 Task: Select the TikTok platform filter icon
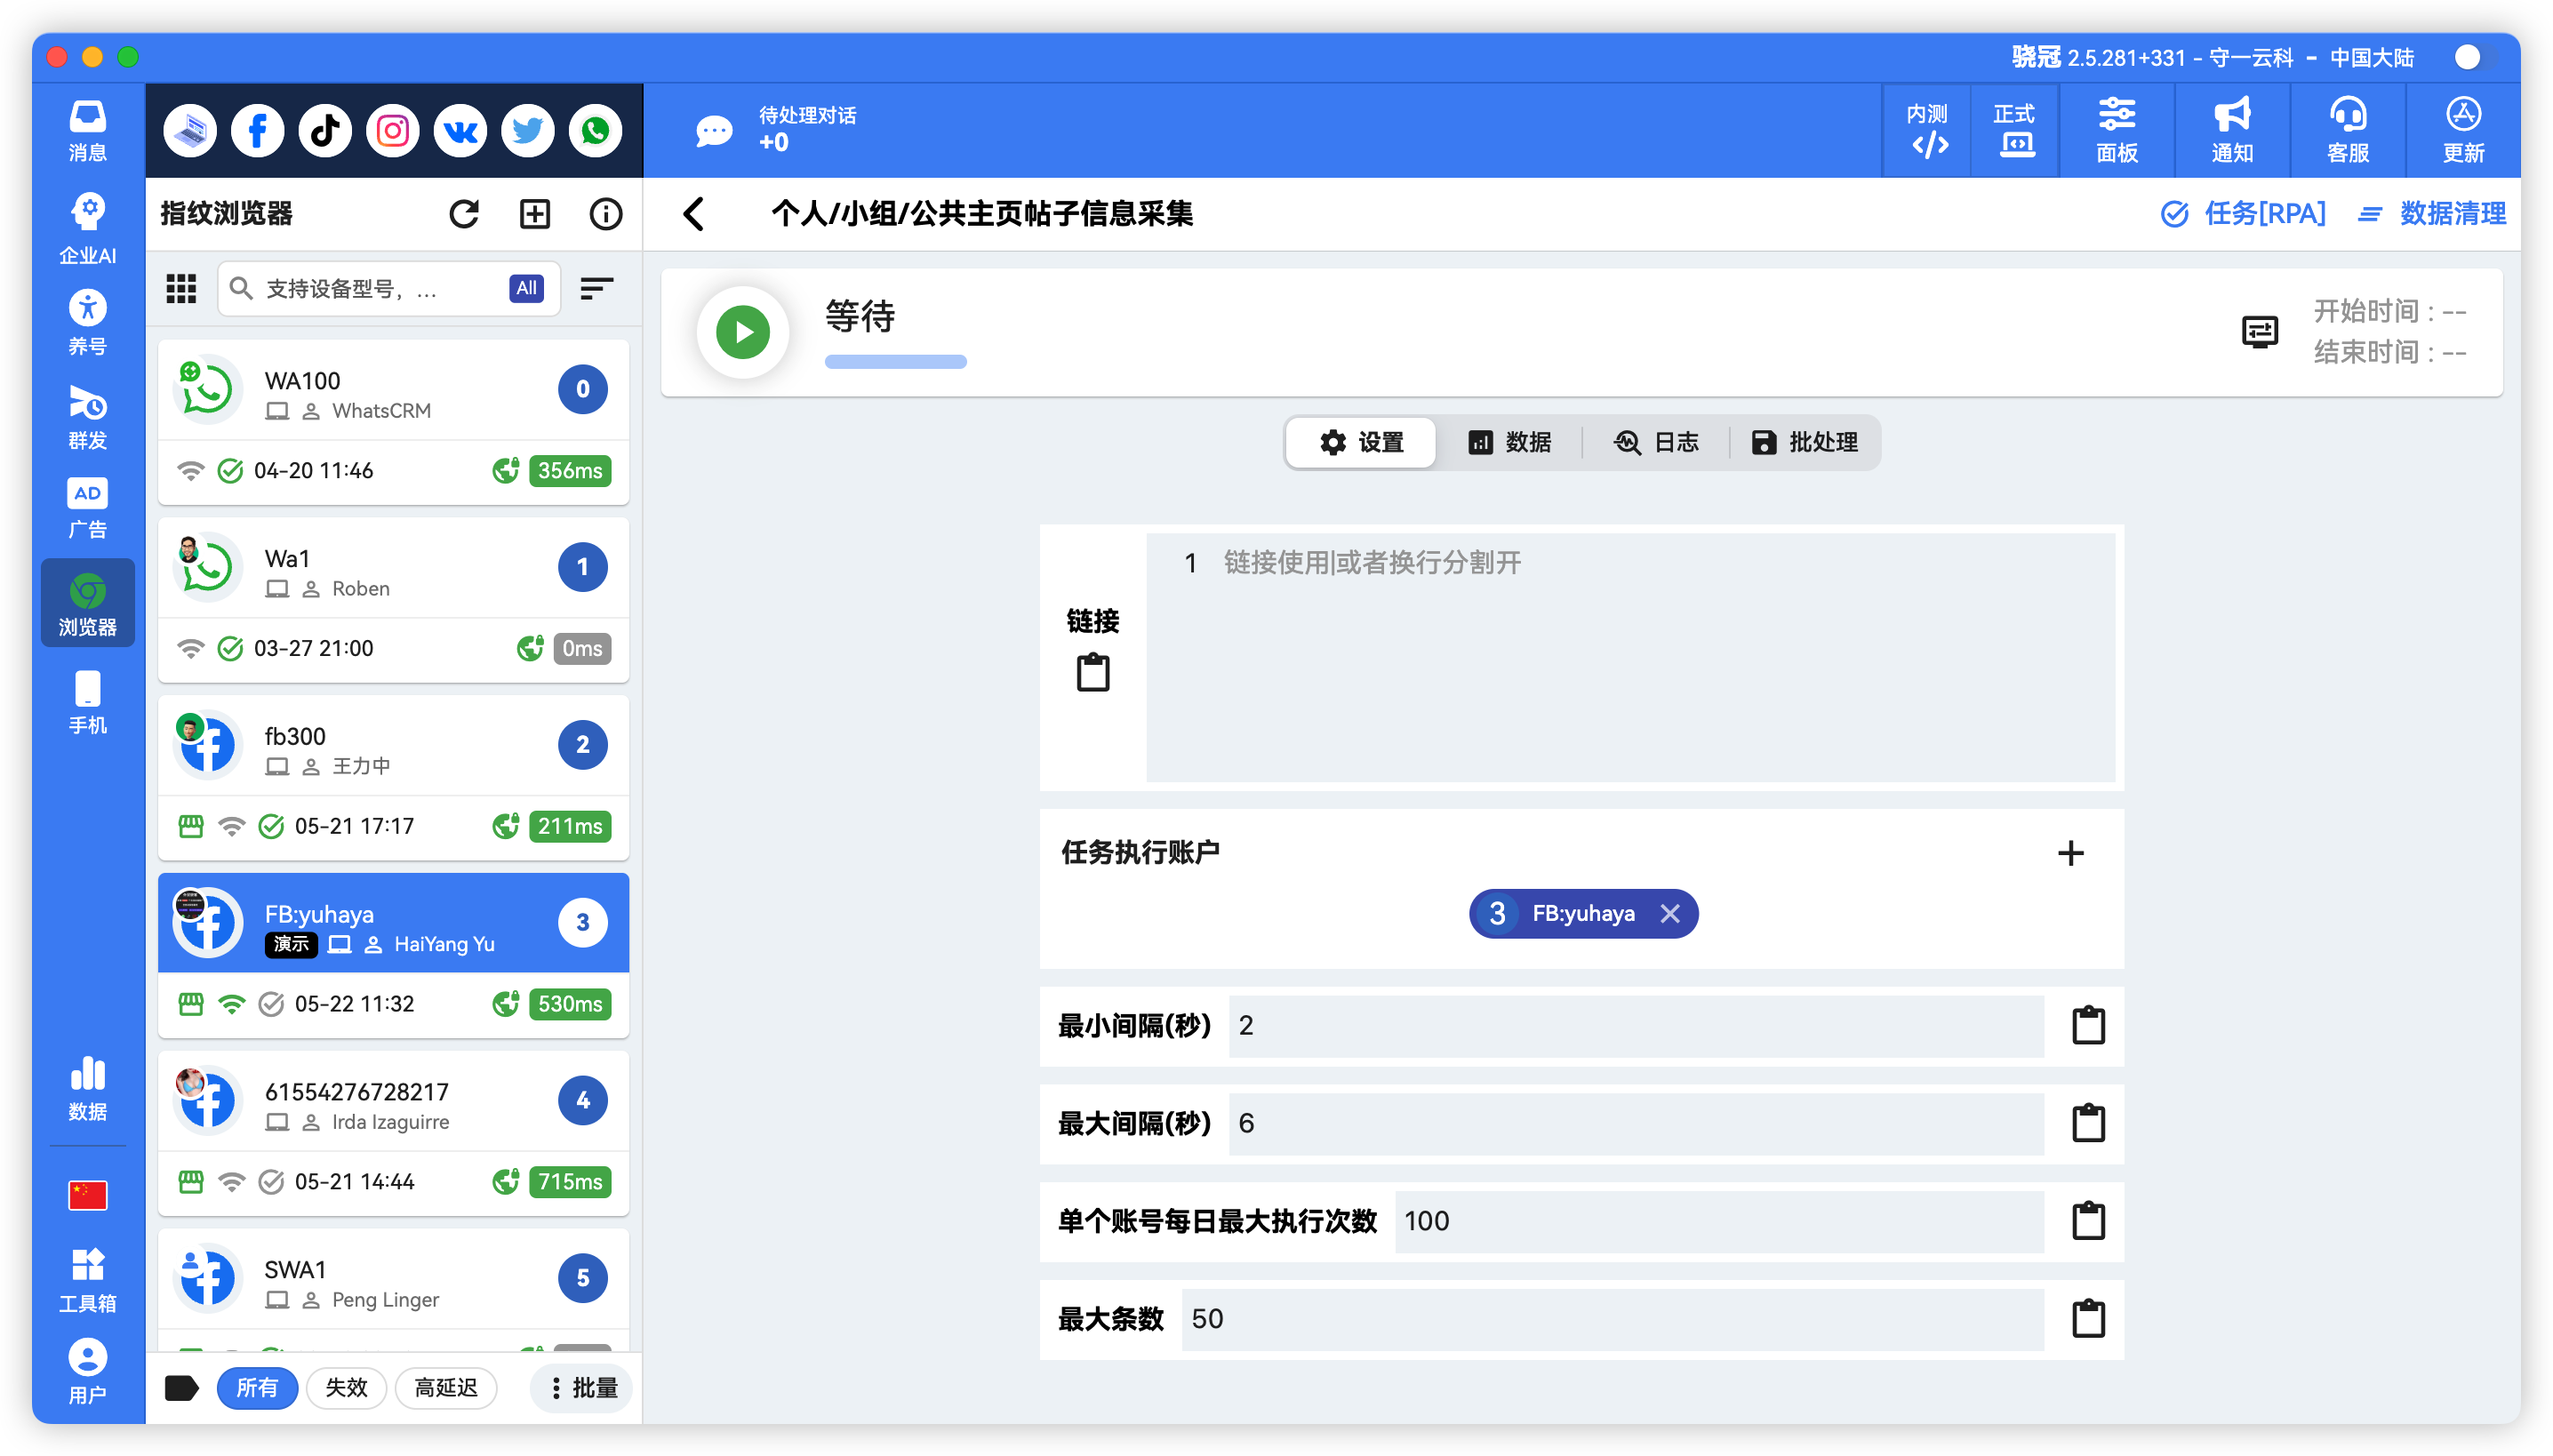point(325,130)
